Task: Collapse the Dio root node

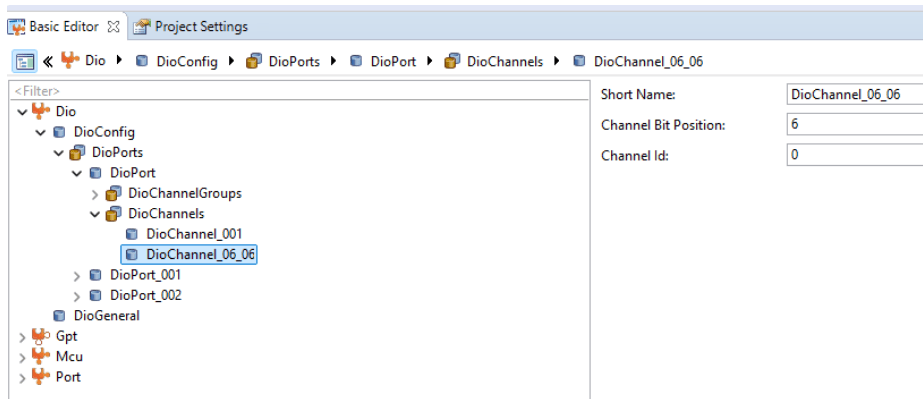Action: click(22, 111)
